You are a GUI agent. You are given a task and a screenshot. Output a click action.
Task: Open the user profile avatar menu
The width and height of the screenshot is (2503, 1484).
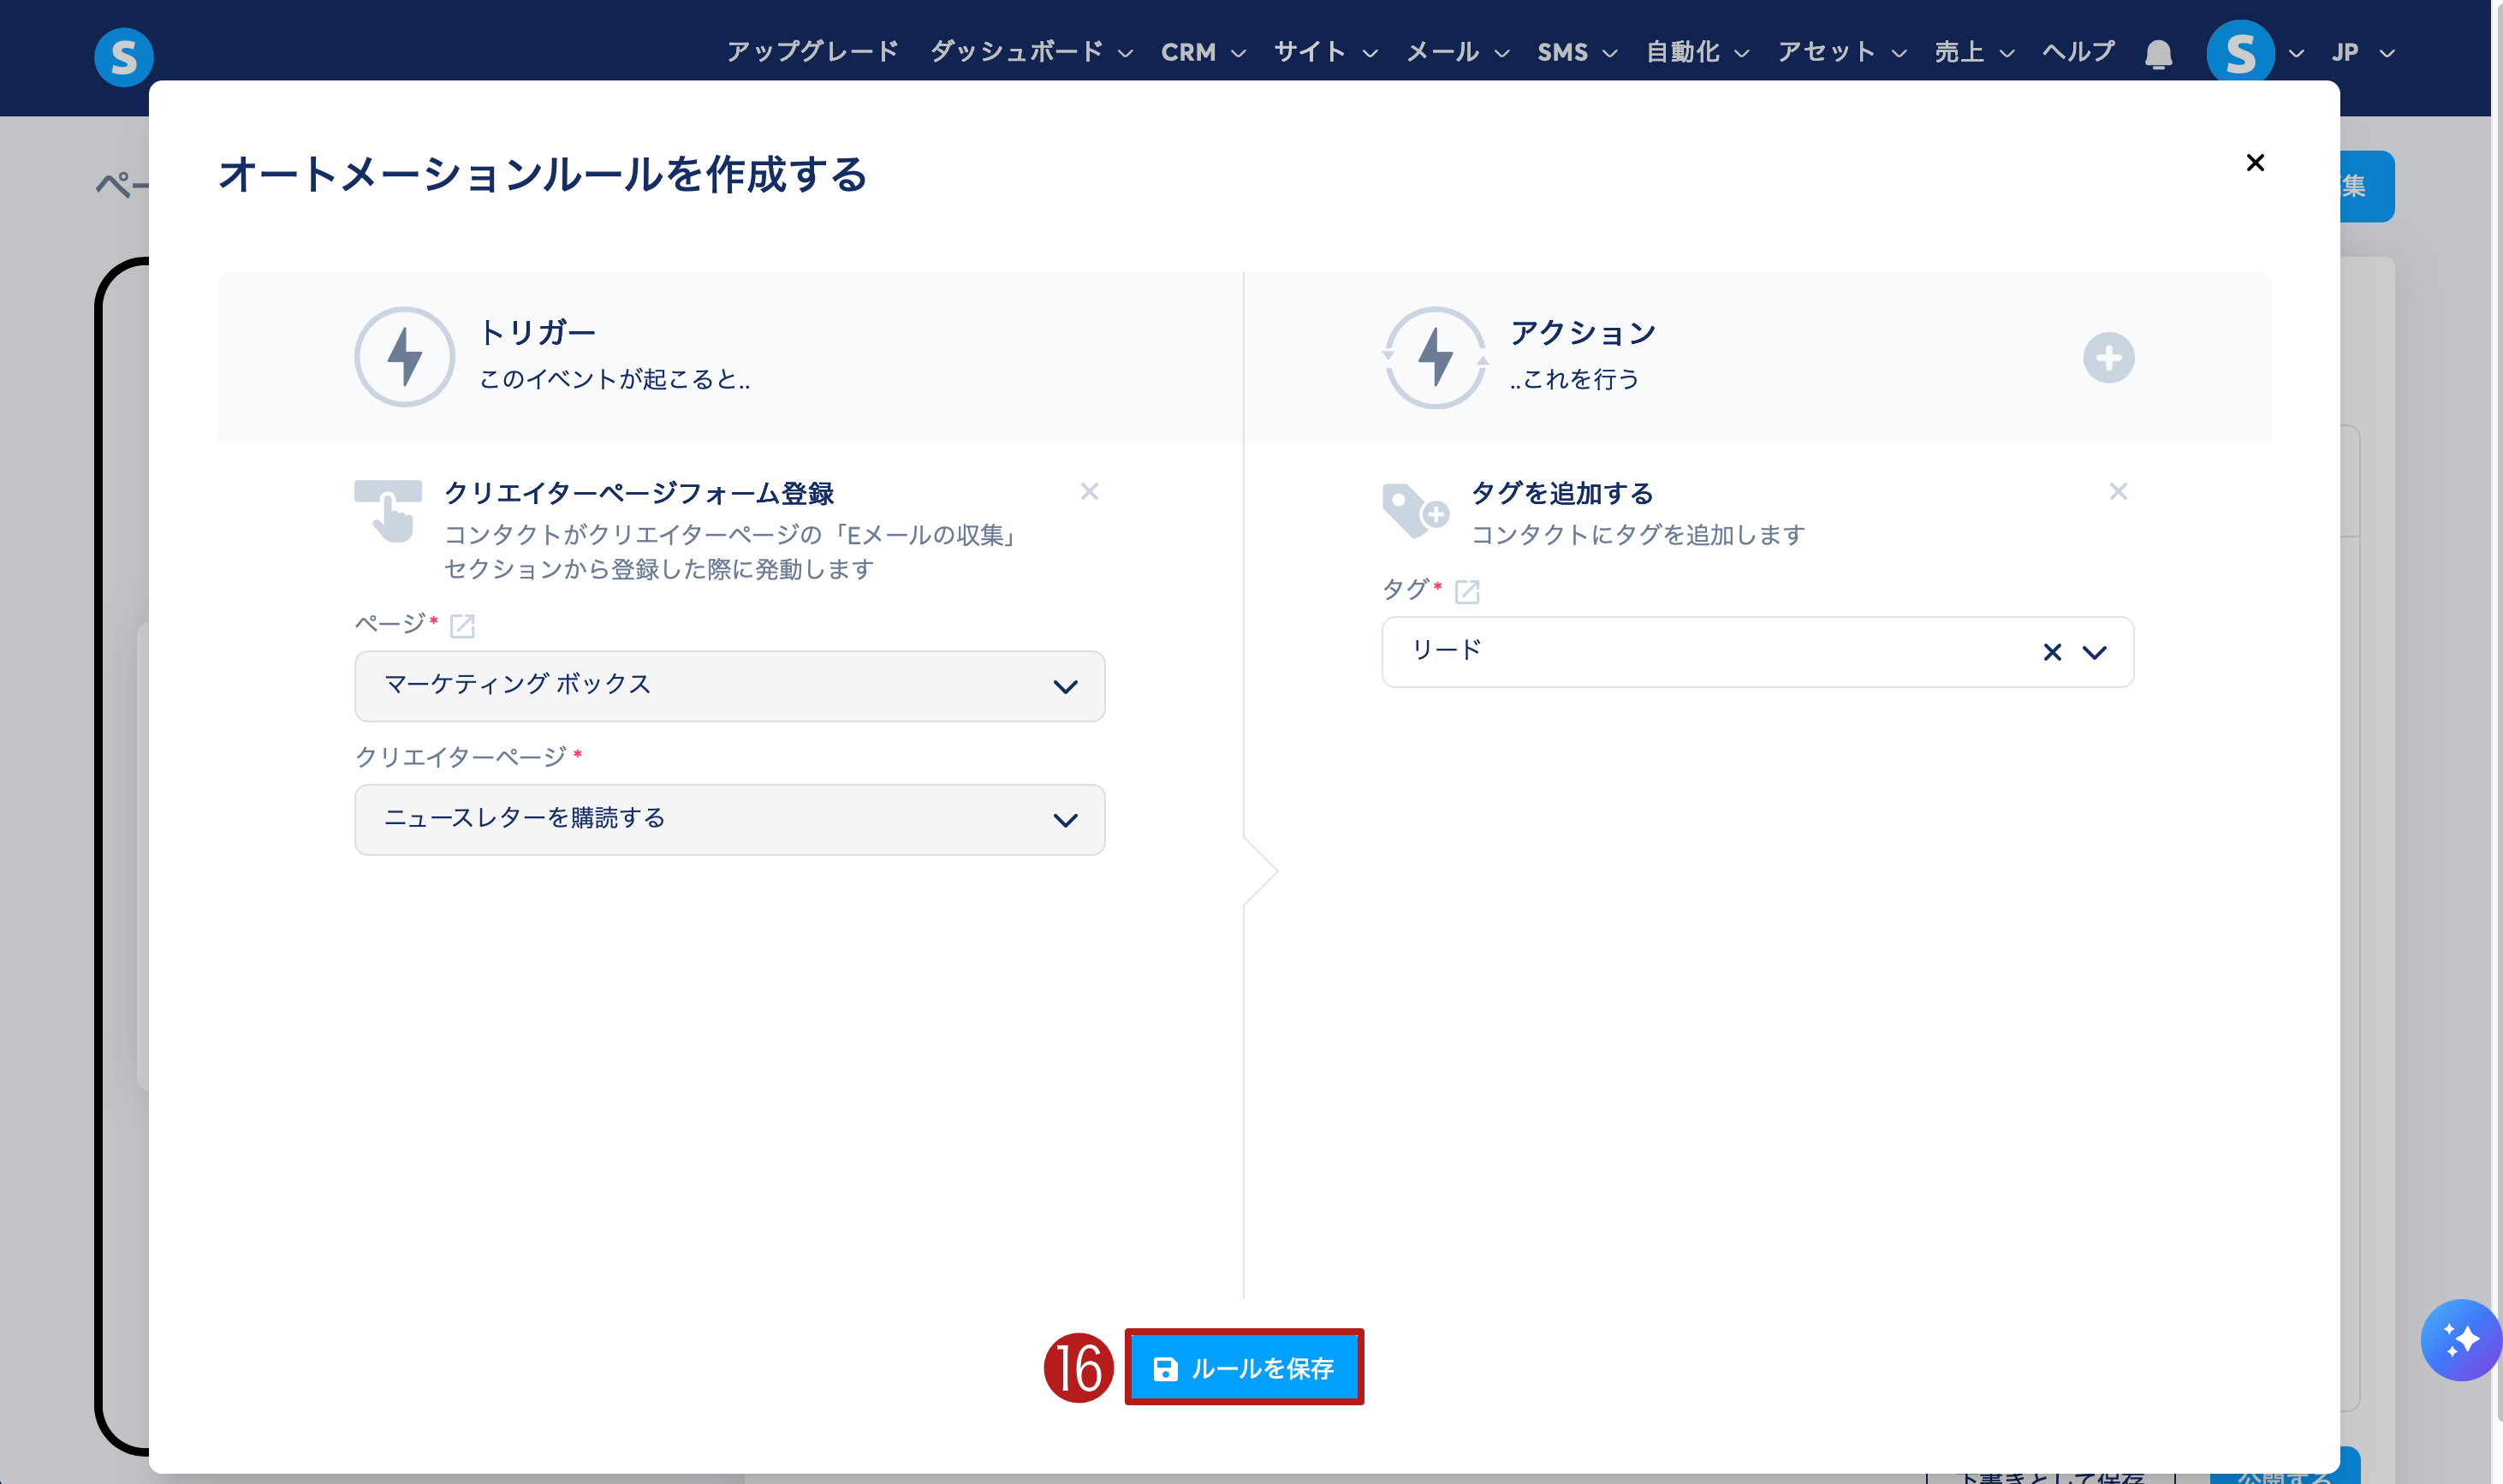pos(2239,53)
